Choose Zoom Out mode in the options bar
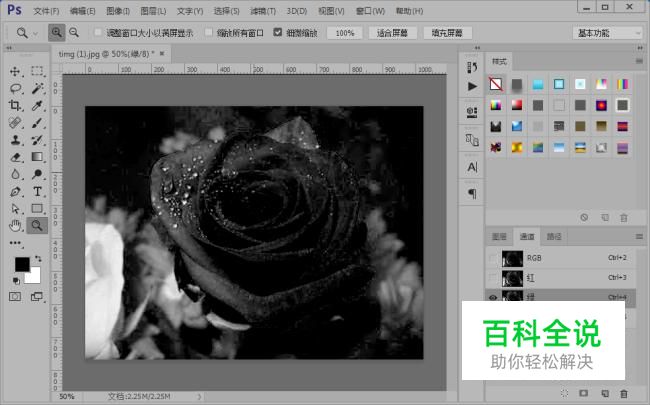This screenshot has height=405, width=650. coord(74,32)
